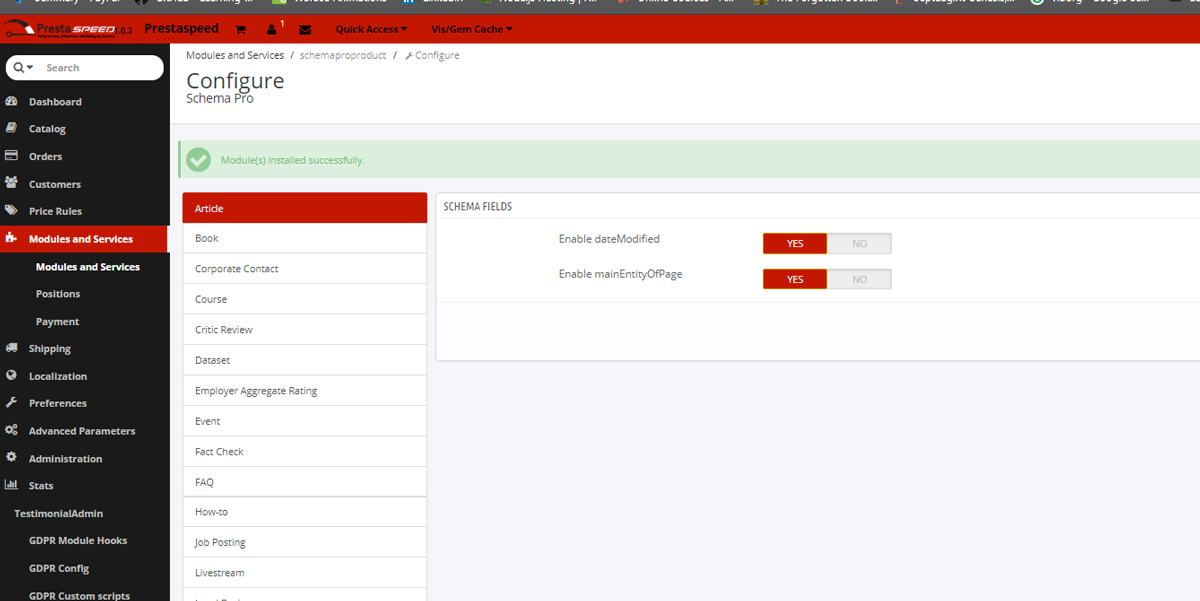Click the Advanced Parameters cogs icon
Image resolution: width=1200 pixels, height=601 pixels.
[x=11, y=430]
